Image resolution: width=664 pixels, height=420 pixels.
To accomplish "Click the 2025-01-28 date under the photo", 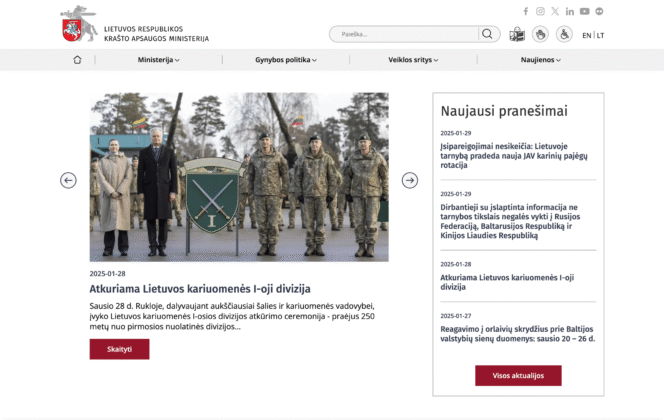I will (x=108, y=274).
